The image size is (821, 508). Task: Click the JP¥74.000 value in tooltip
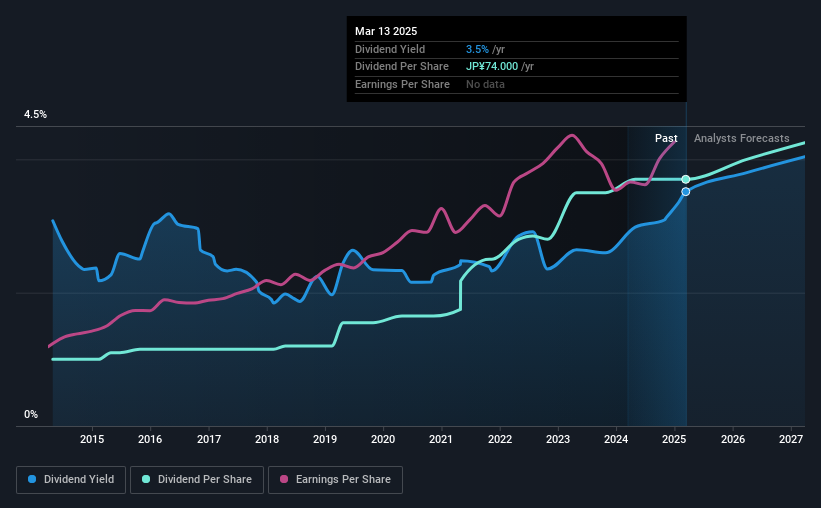point(492,67)
